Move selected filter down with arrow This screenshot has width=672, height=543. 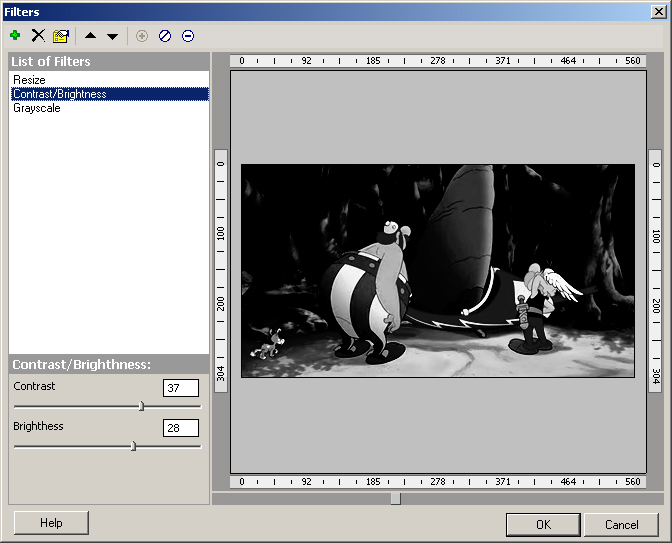click(112, 36)
